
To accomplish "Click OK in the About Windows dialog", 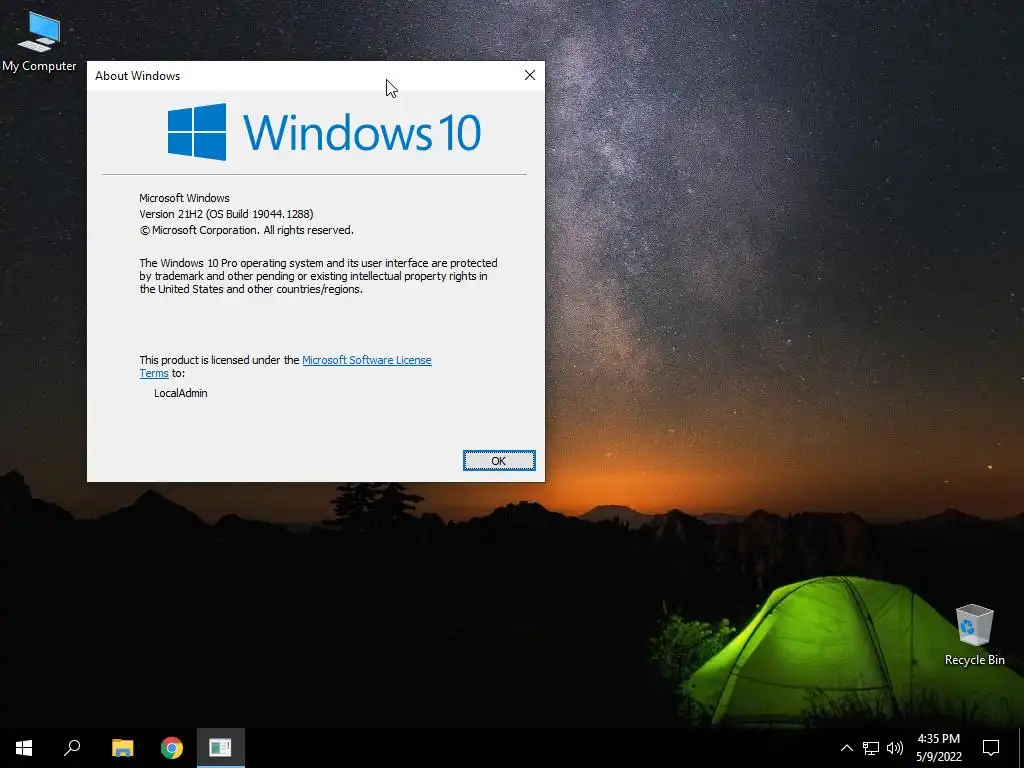I will [499, 460].
